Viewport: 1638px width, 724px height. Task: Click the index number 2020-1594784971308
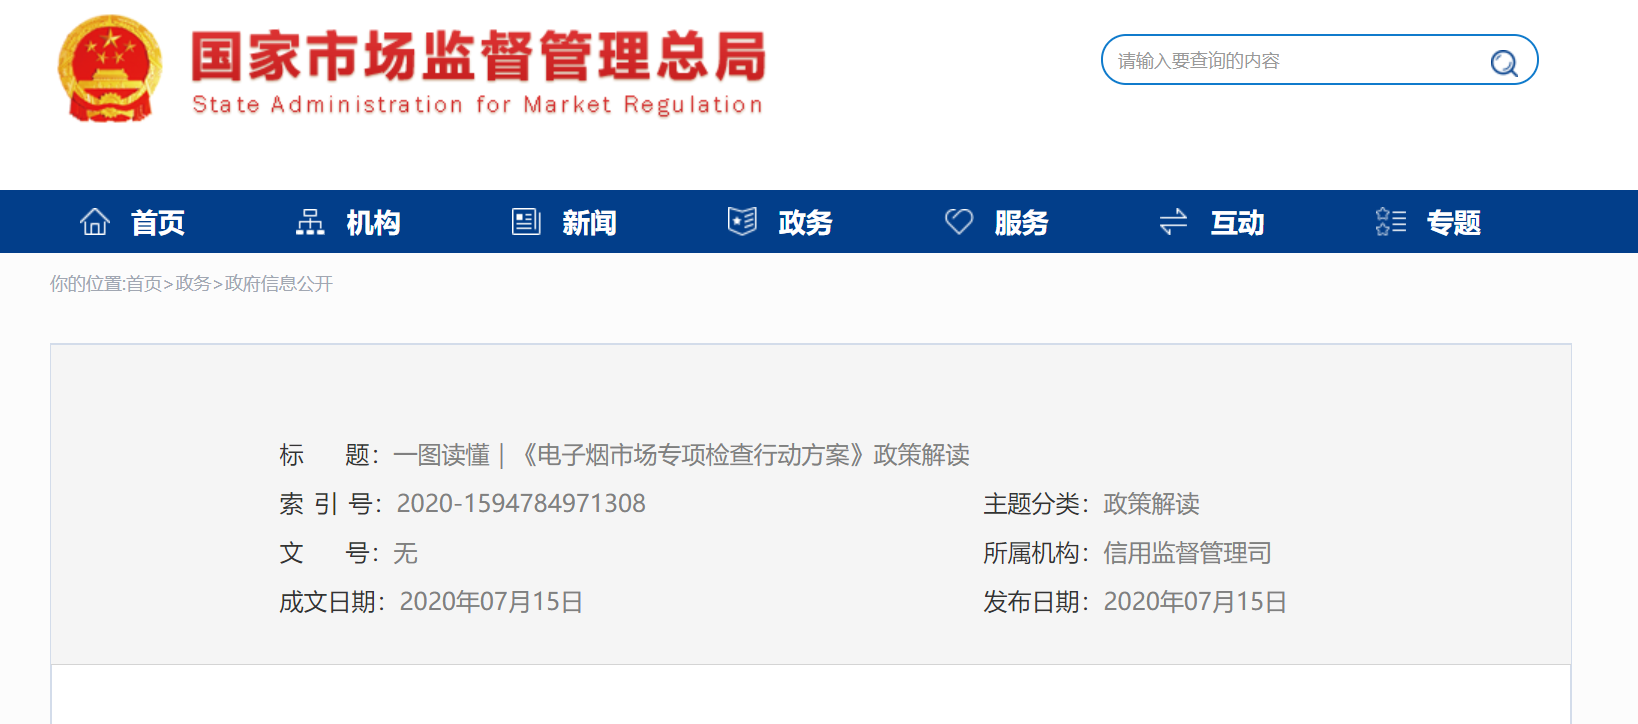521,503
